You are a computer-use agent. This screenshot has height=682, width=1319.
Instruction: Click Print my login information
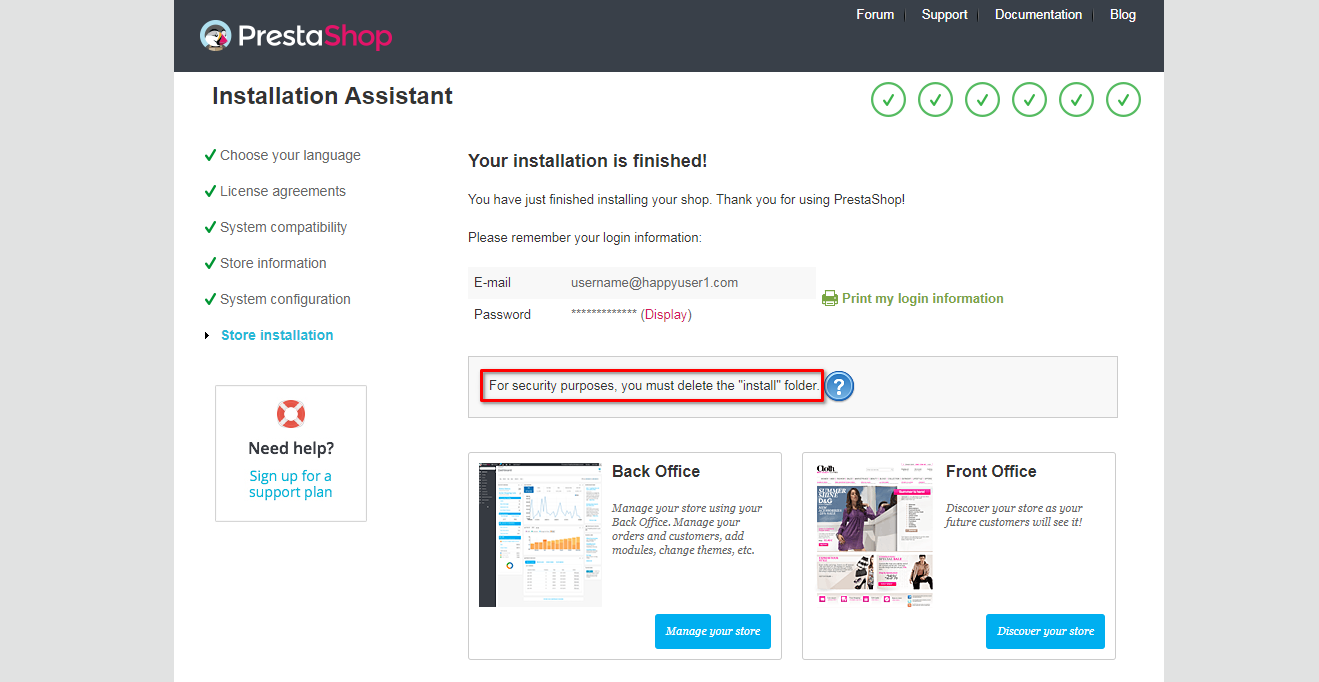(x=922, y=298)
